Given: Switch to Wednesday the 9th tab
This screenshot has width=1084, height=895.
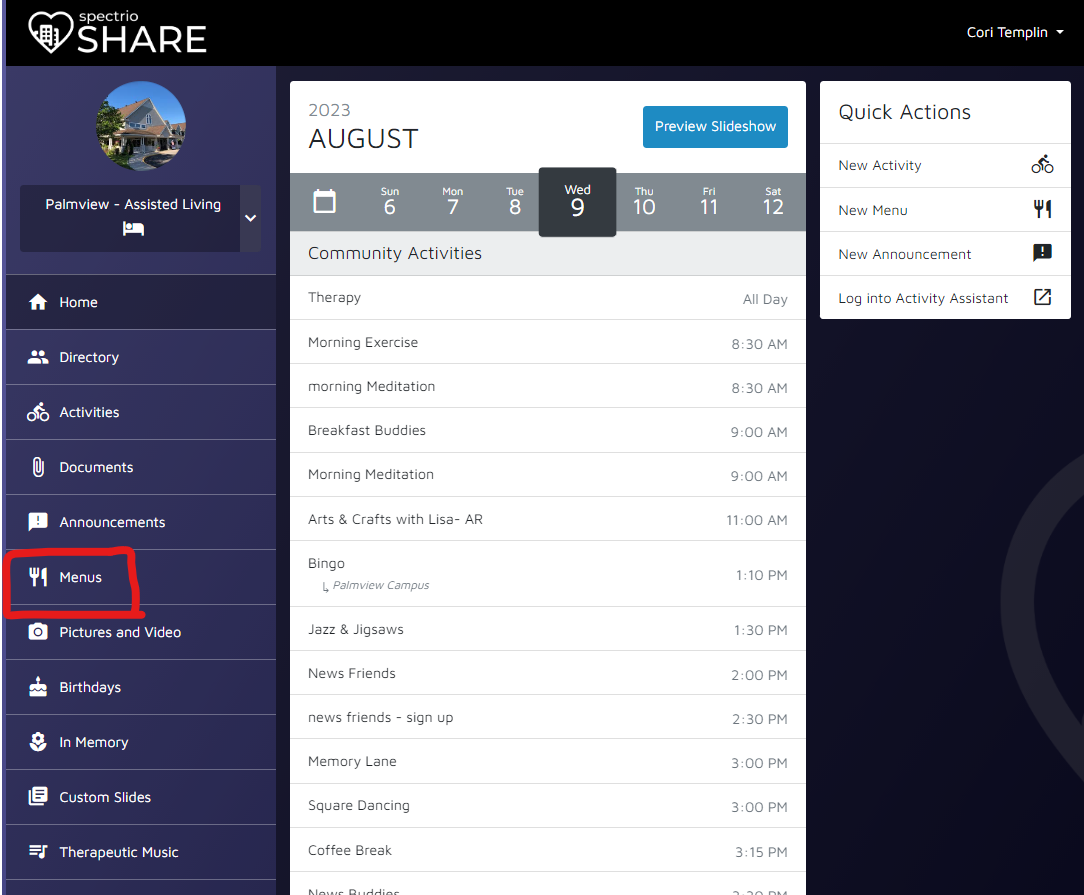Looking at the screenshot, I should point(577,201).
